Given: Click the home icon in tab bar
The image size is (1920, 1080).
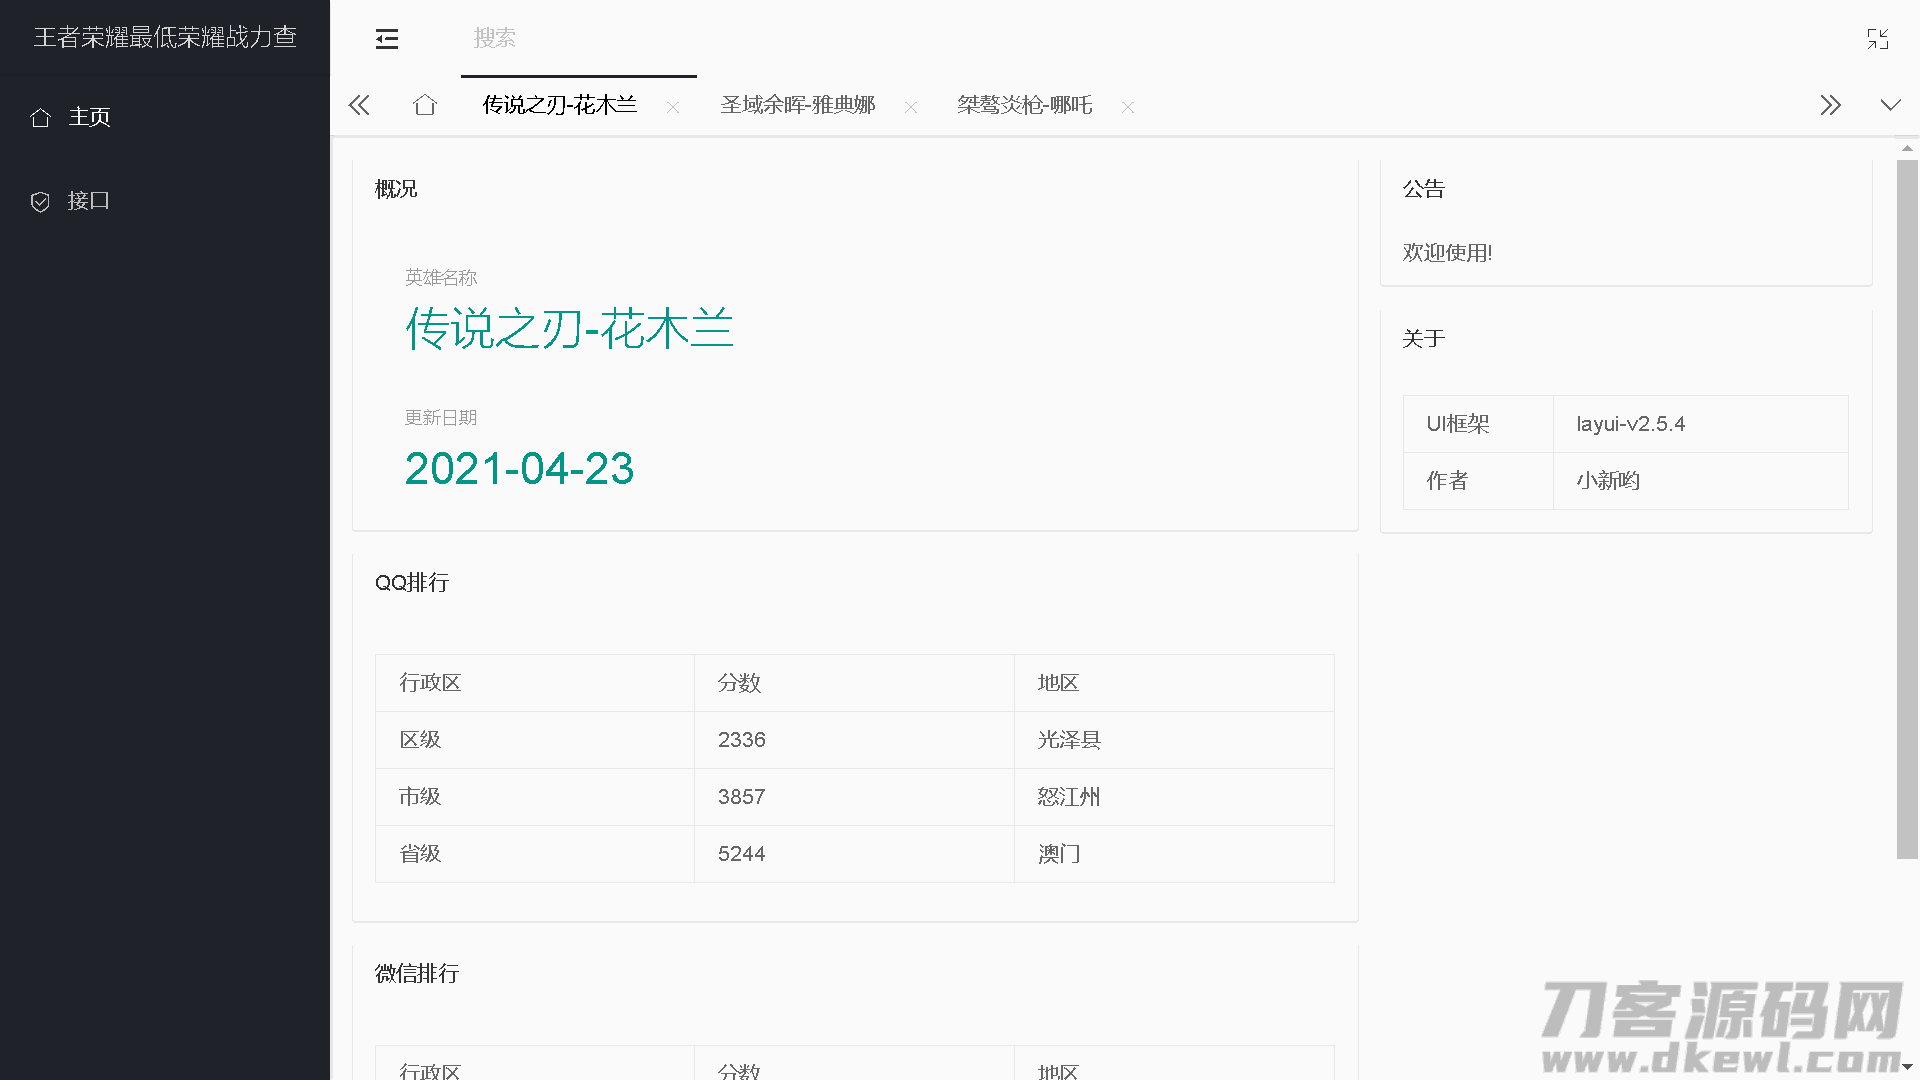Looking at the screenshot, I should [x=425, y=105].
